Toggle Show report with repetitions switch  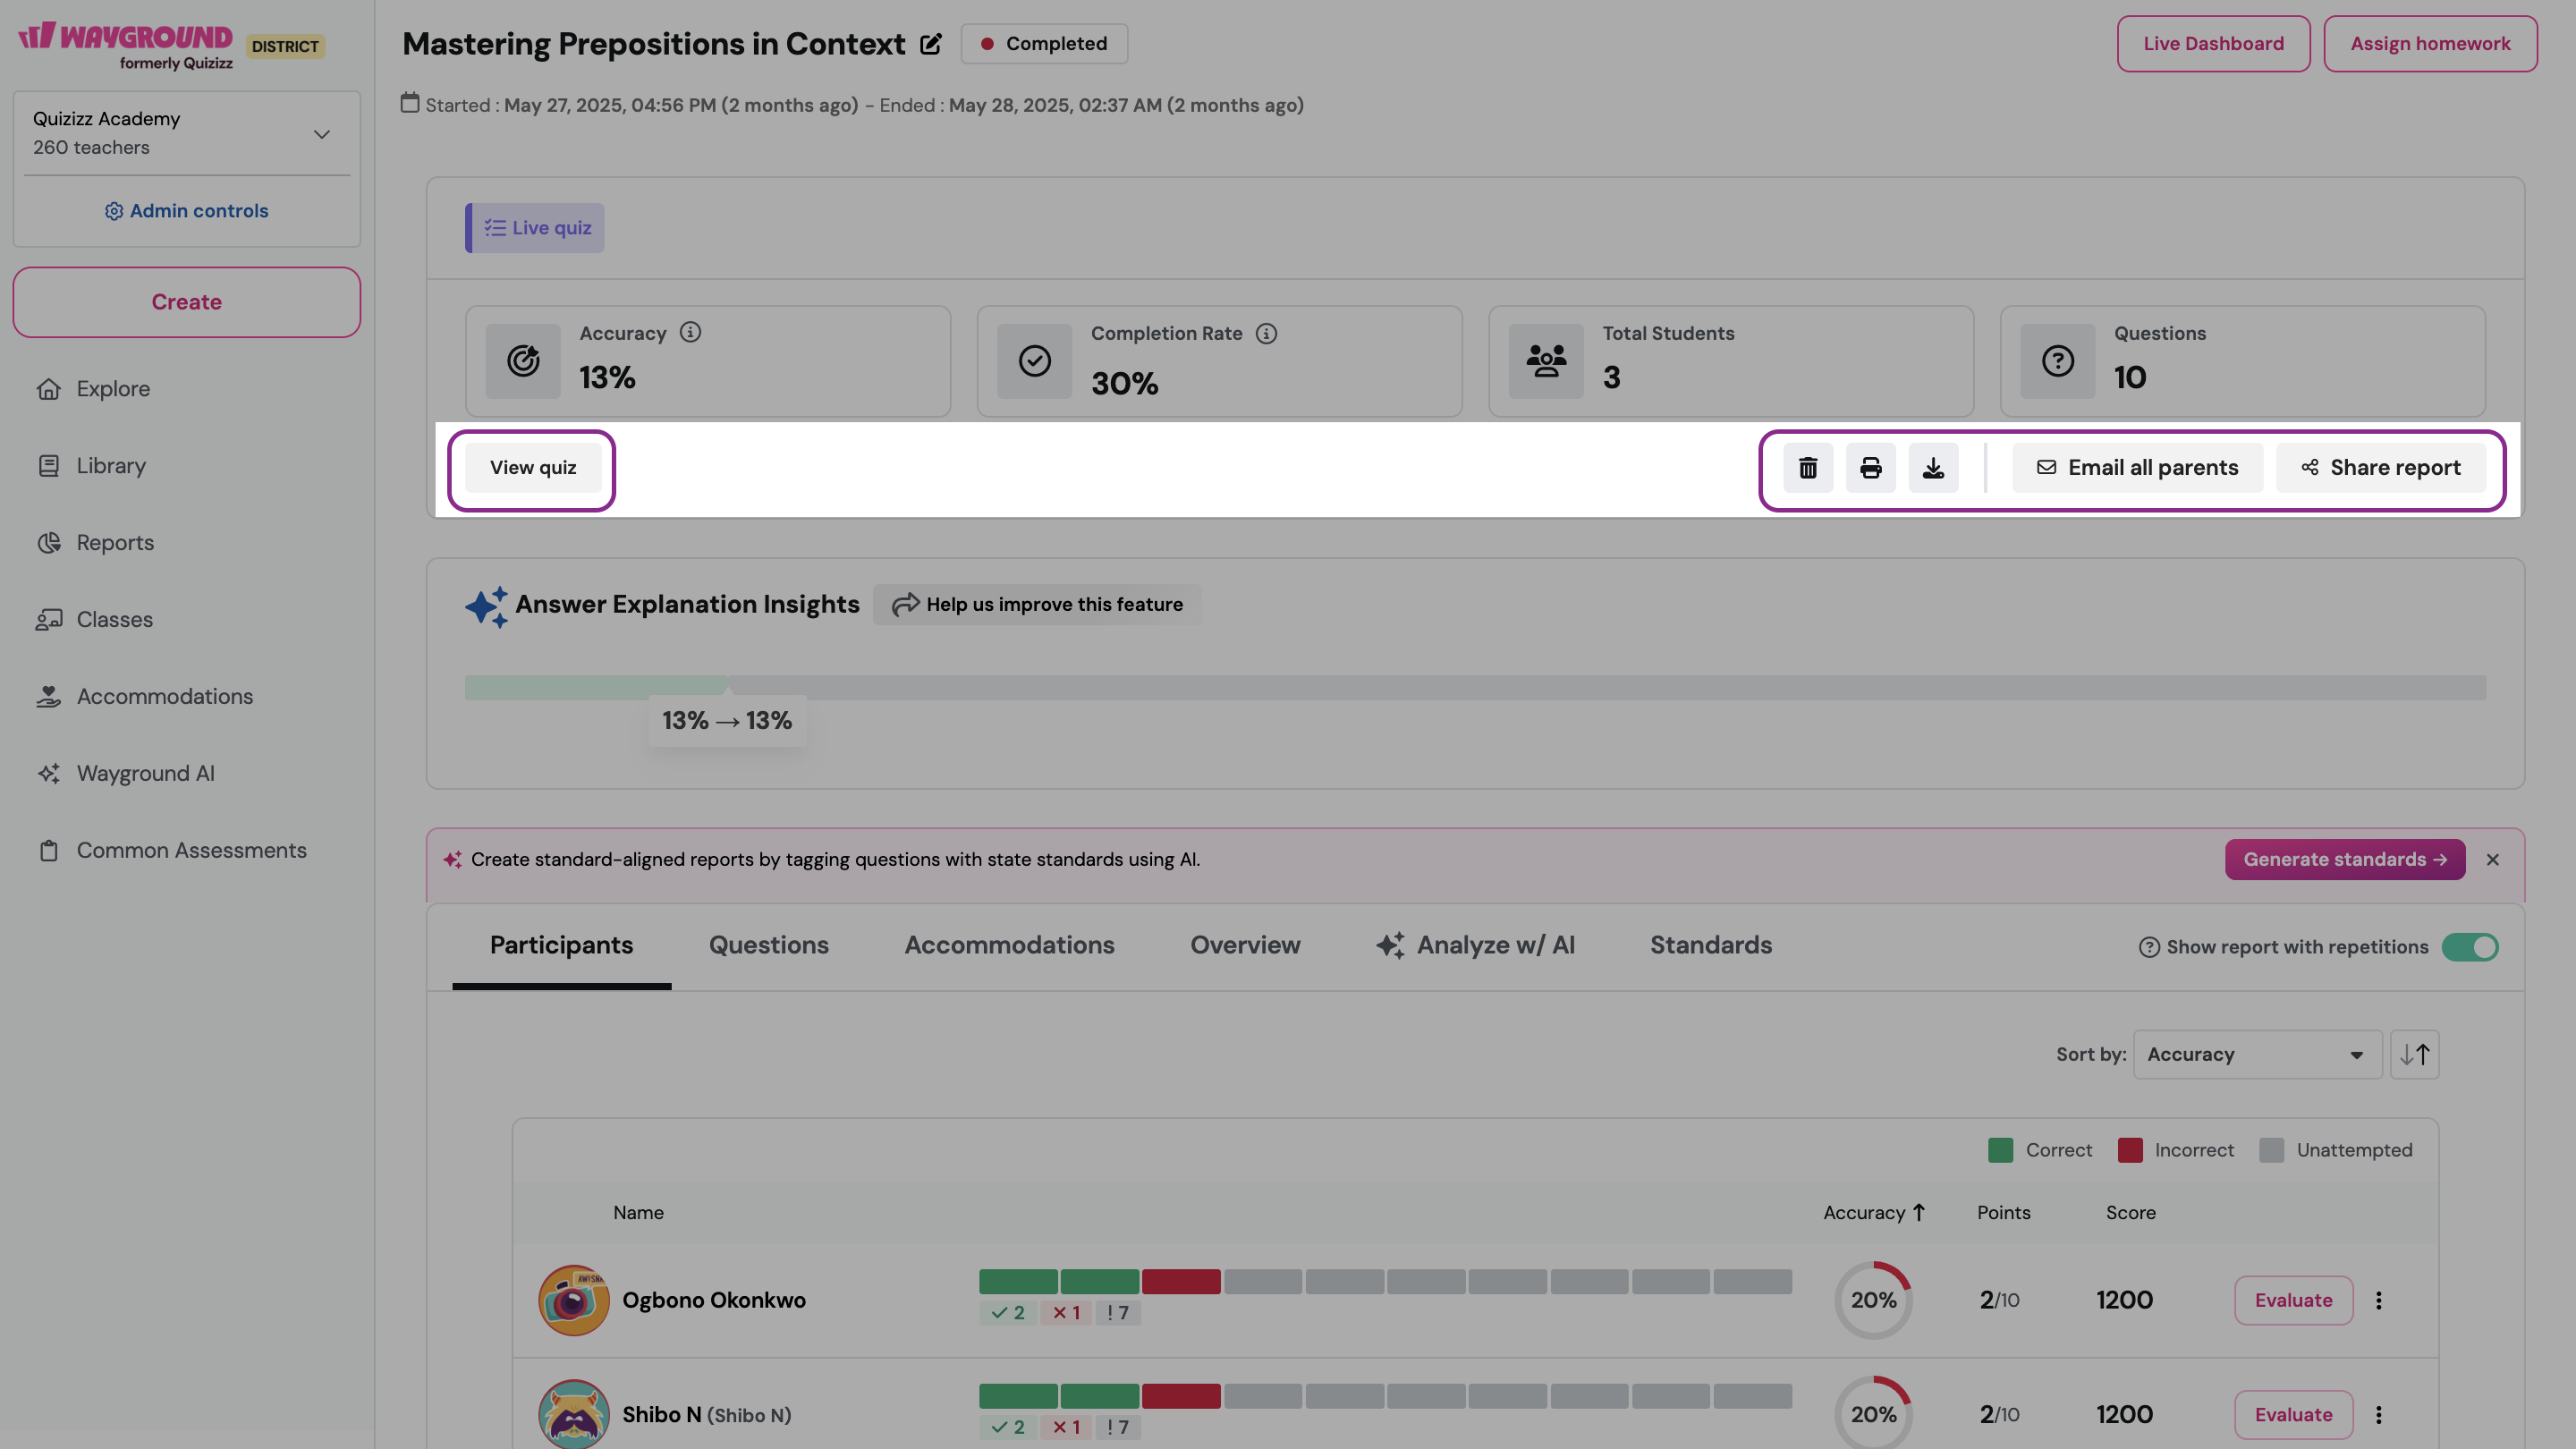click(2469, 947)
